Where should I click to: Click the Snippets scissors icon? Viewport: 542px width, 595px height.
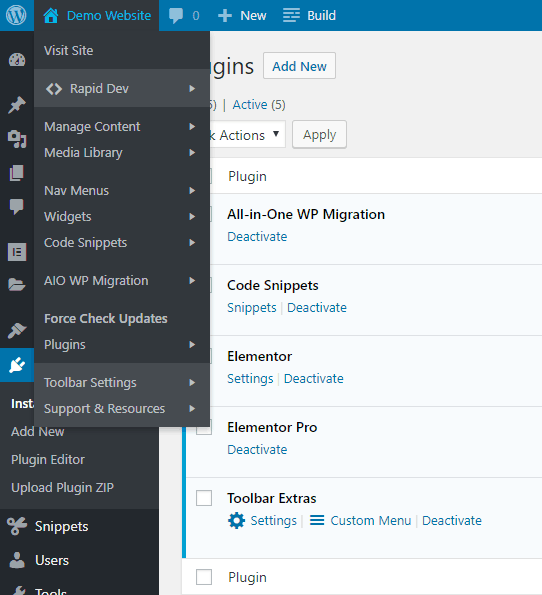click(x=17, y=526)
